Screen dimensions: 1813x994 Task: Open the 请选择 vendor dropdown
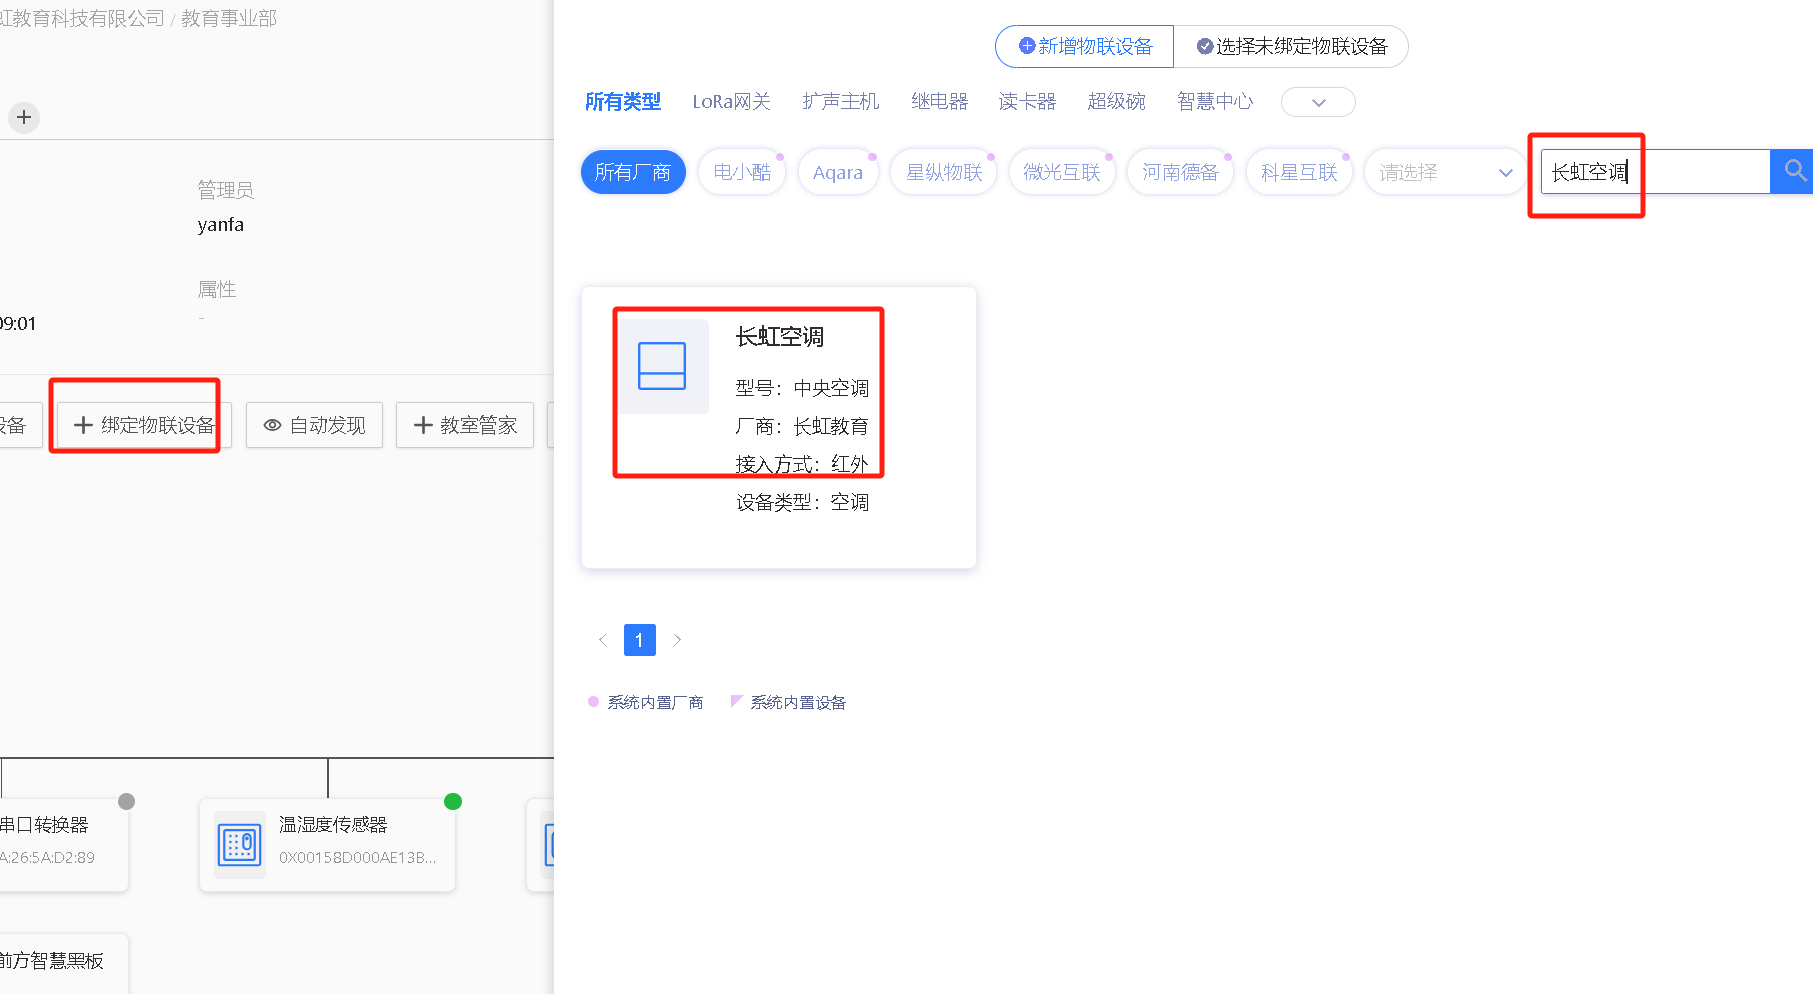pyautogui.click(x=1445, y=173)
